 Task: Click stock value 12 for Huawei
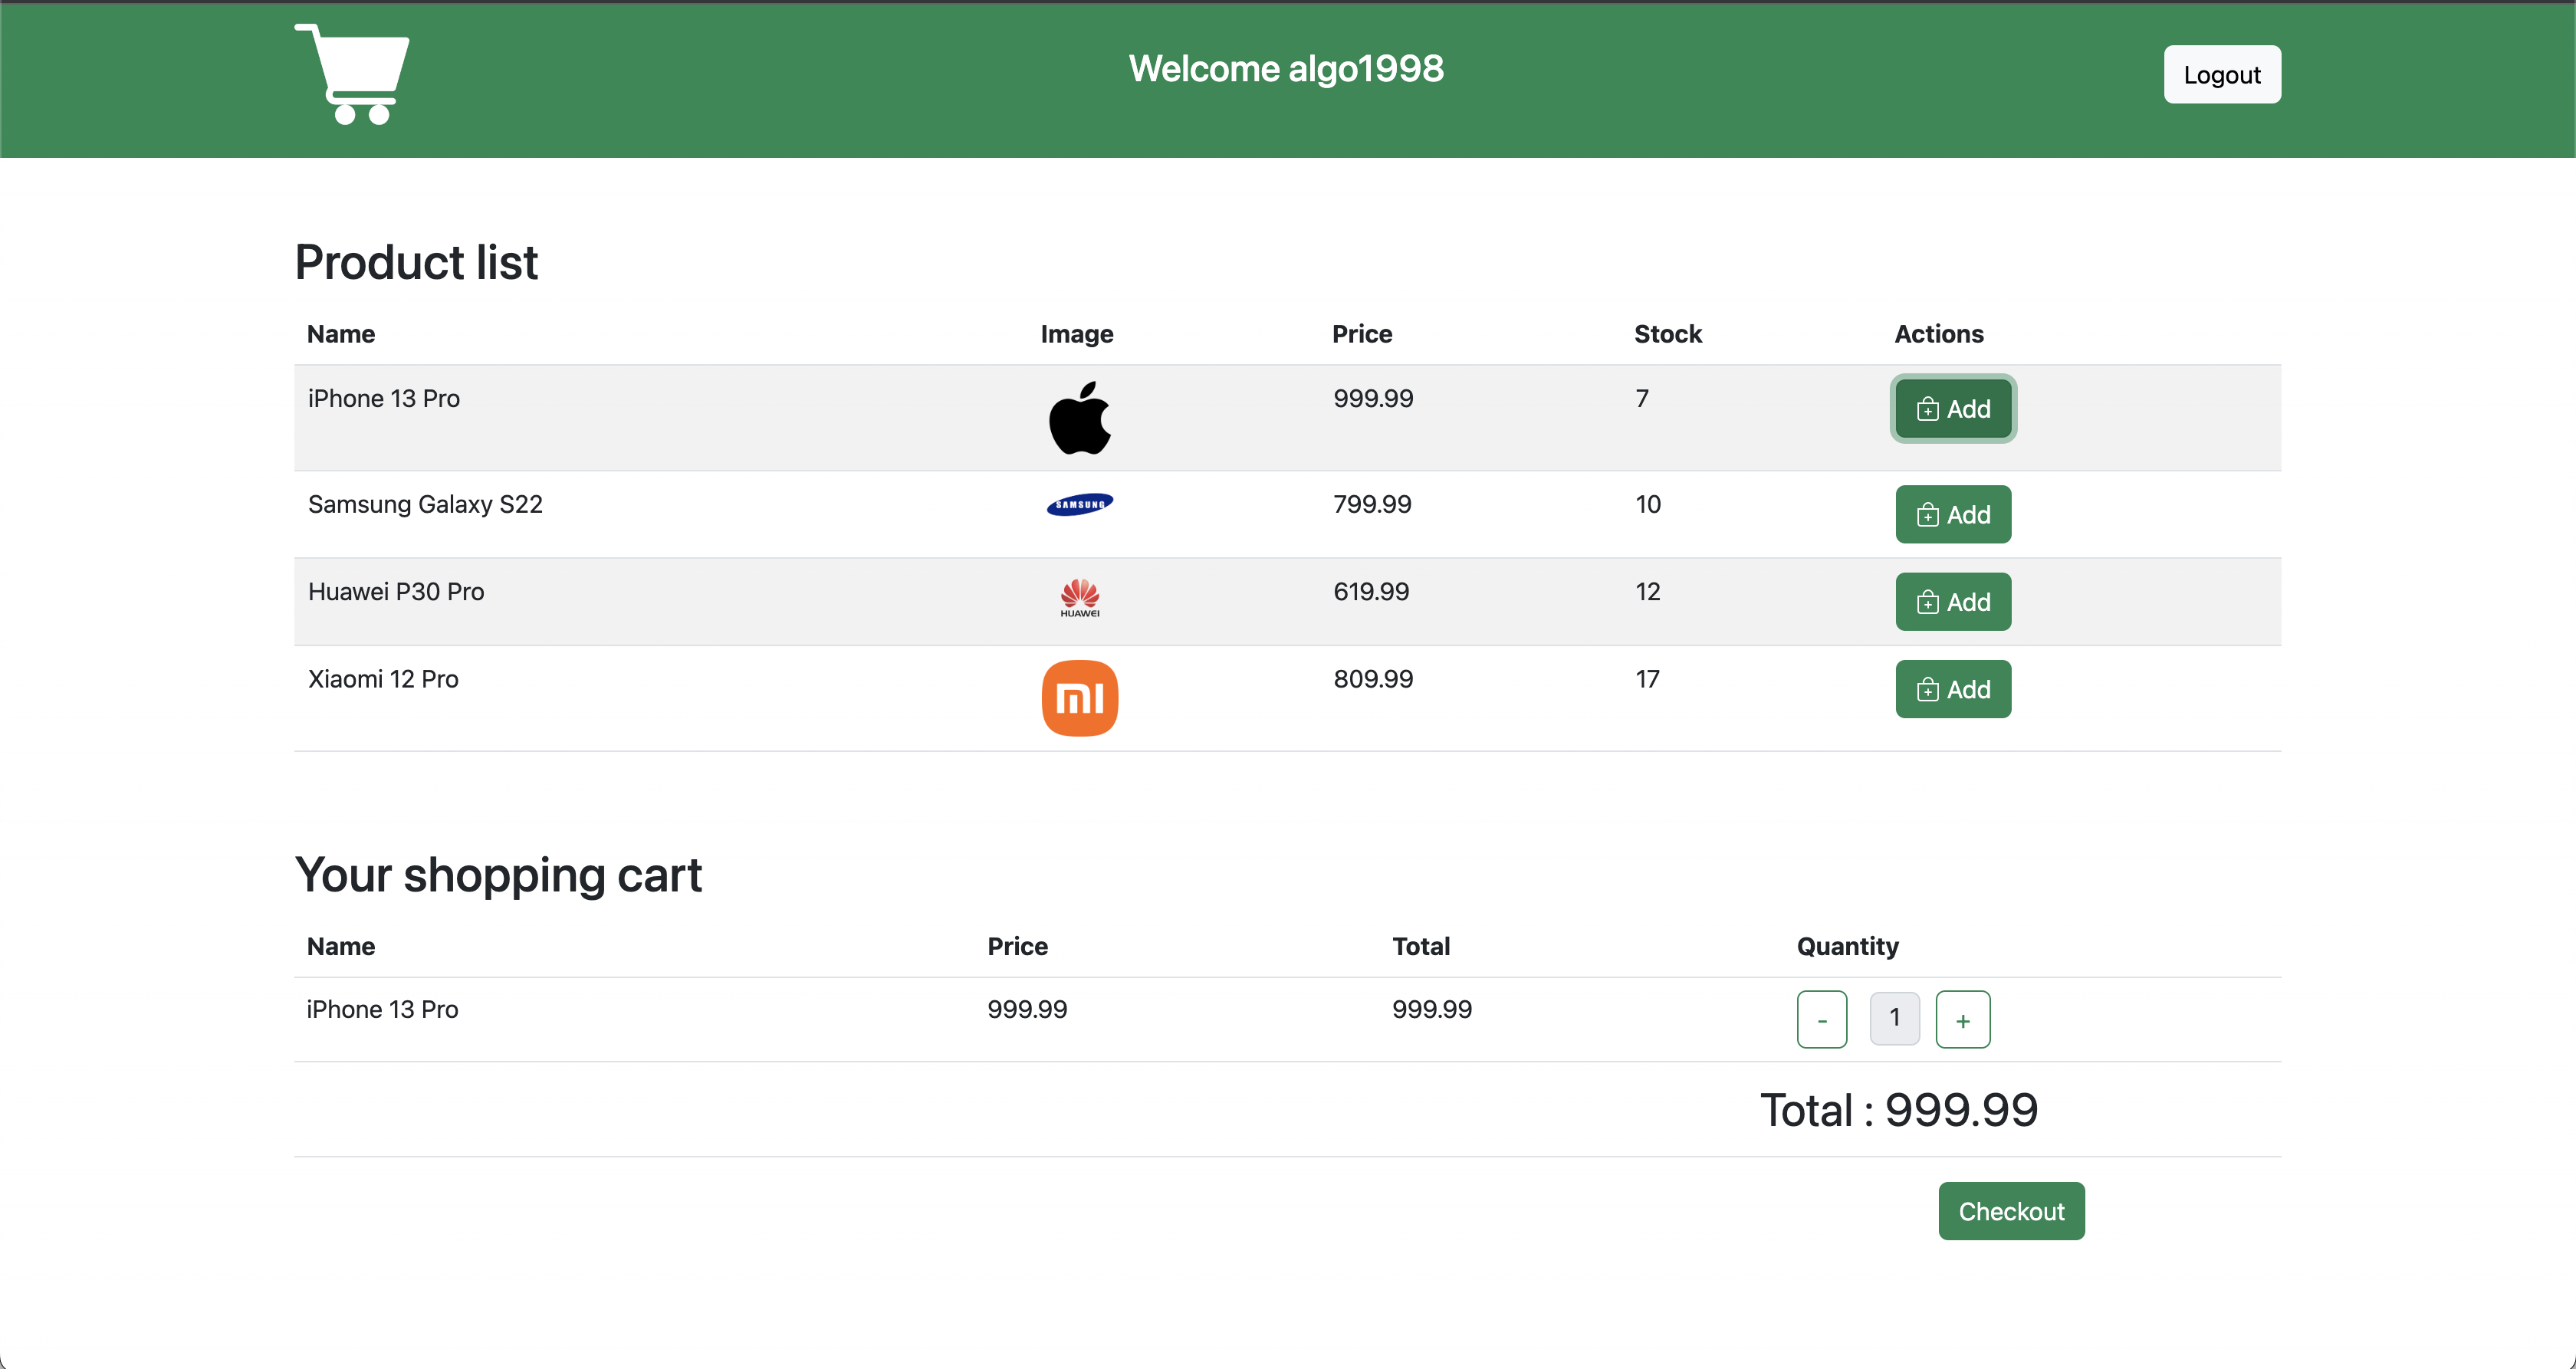click(1648, 592)
